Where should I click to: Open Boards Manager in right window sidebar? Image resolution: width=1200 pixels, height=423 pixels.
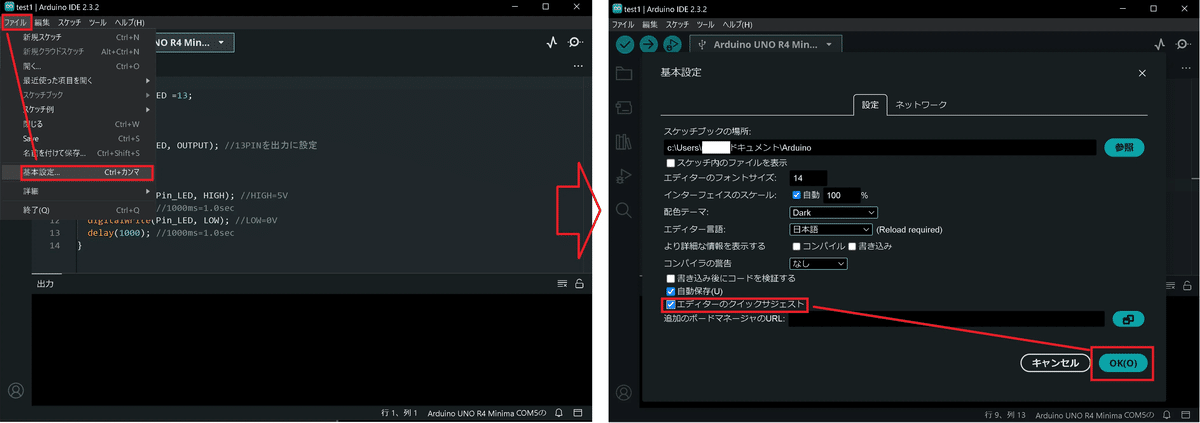(624, 107)
